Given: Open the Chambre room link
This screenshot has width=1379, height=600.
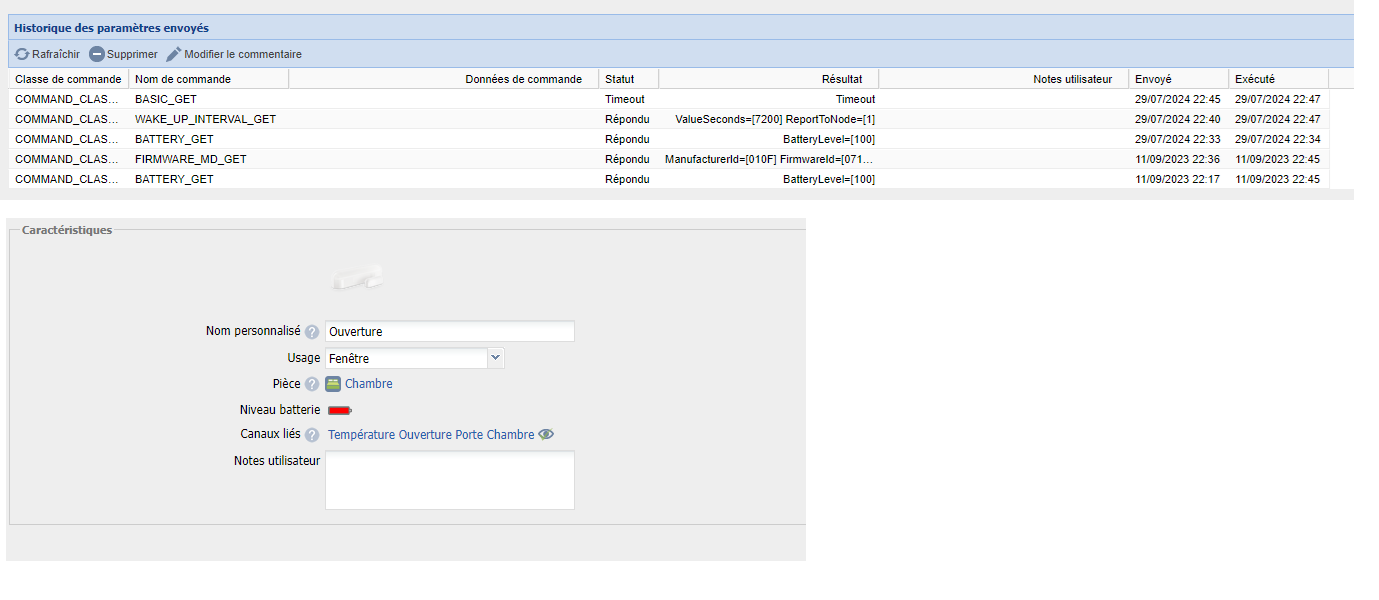Looking at the screenshot, I should click(369, 384).
